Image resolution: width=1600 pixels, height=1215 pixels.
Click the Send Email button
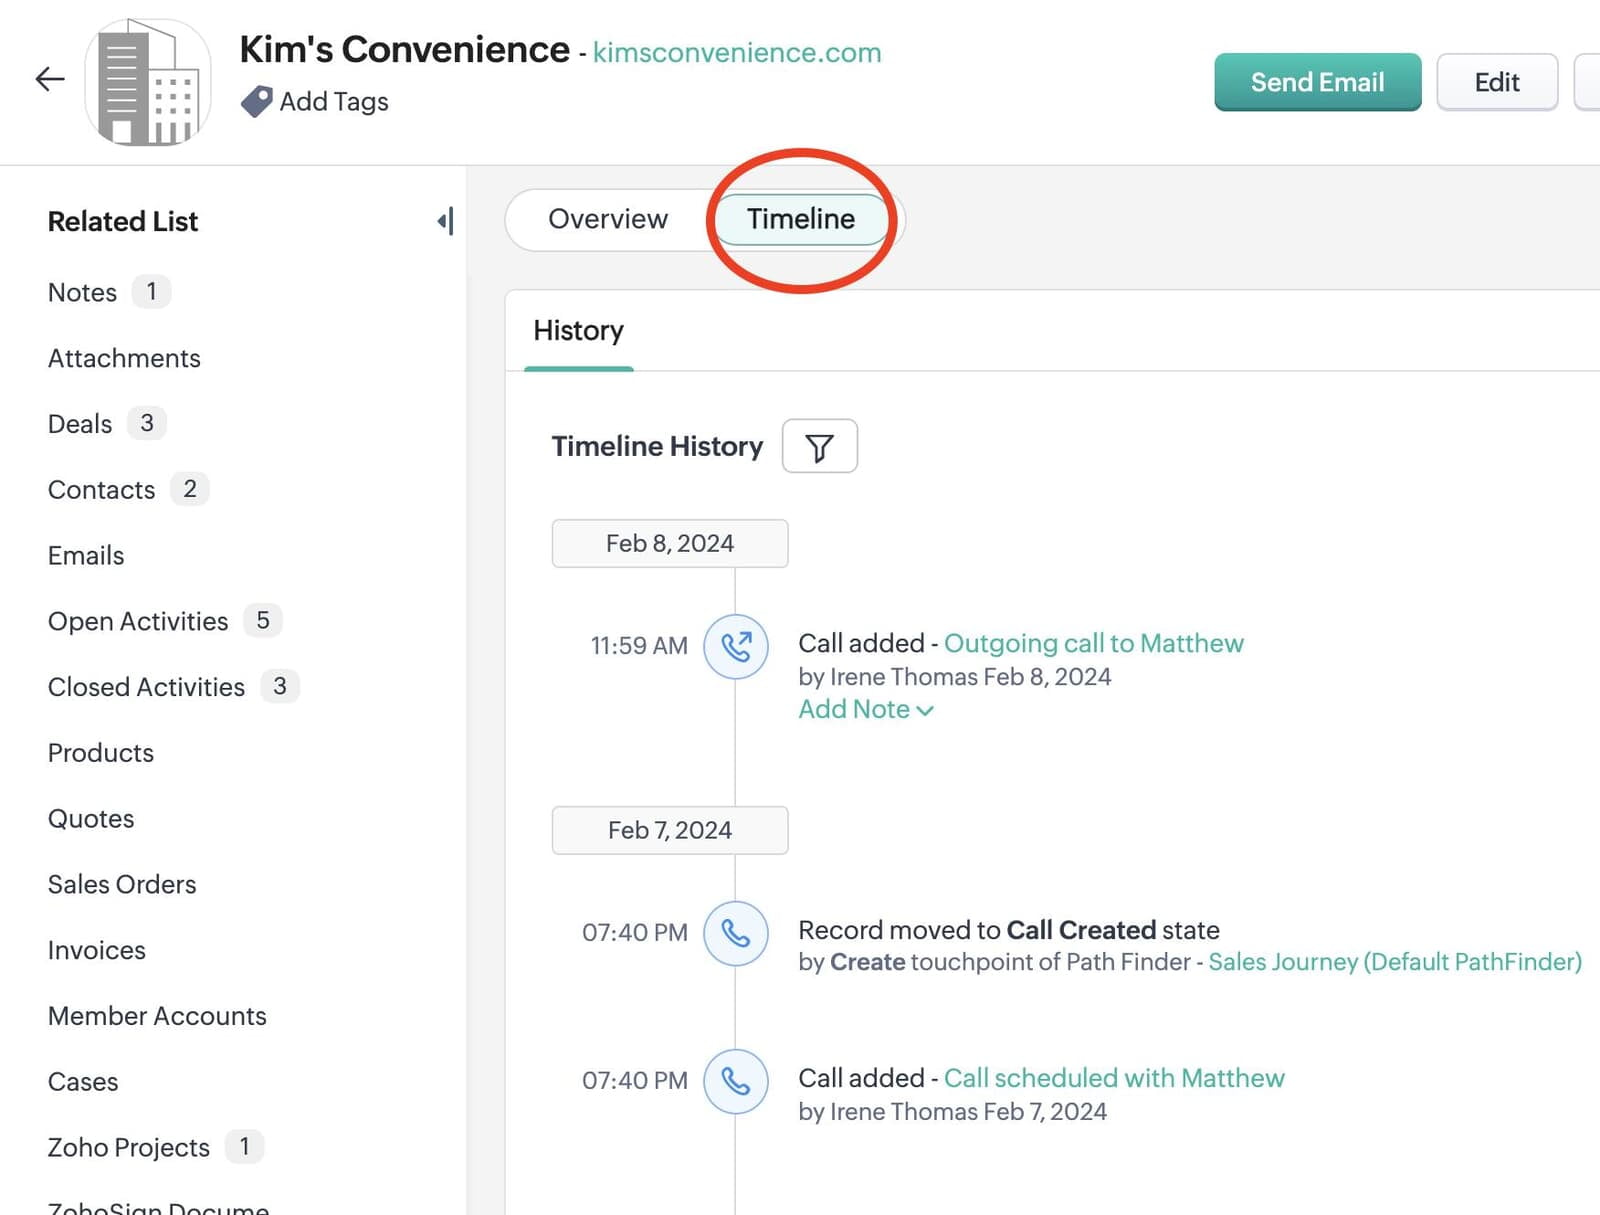(x=1318, y=82)
